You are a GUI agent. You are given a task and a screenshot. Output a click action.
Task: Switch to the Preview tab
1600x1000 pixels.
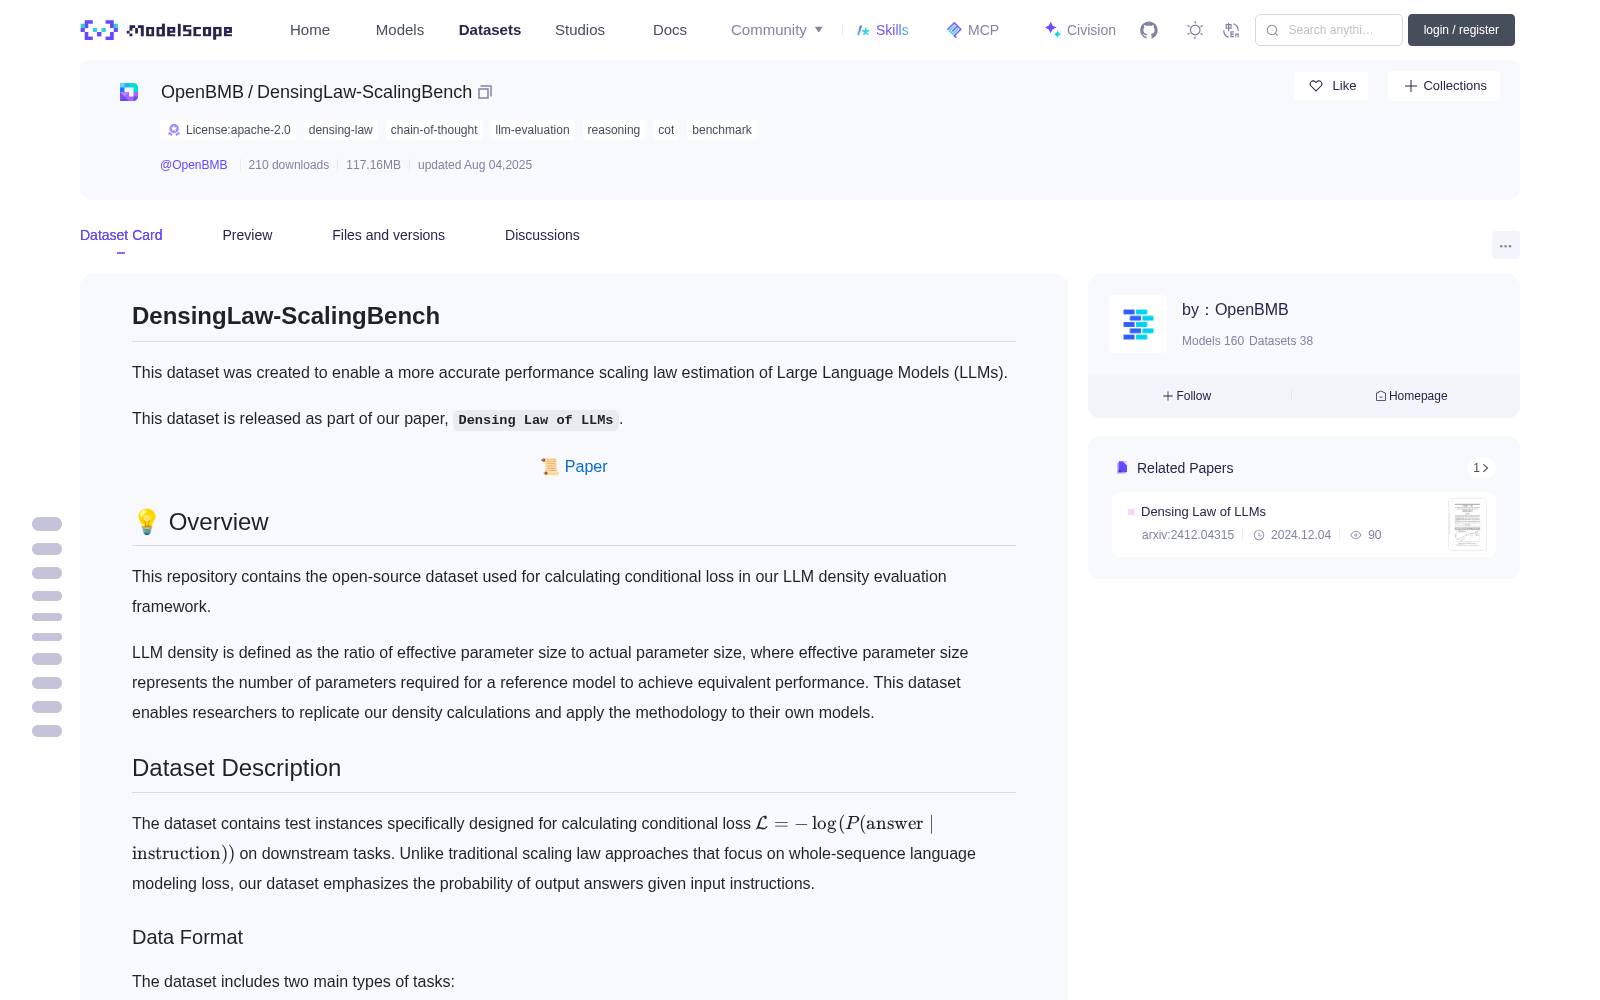click(247, 235)
